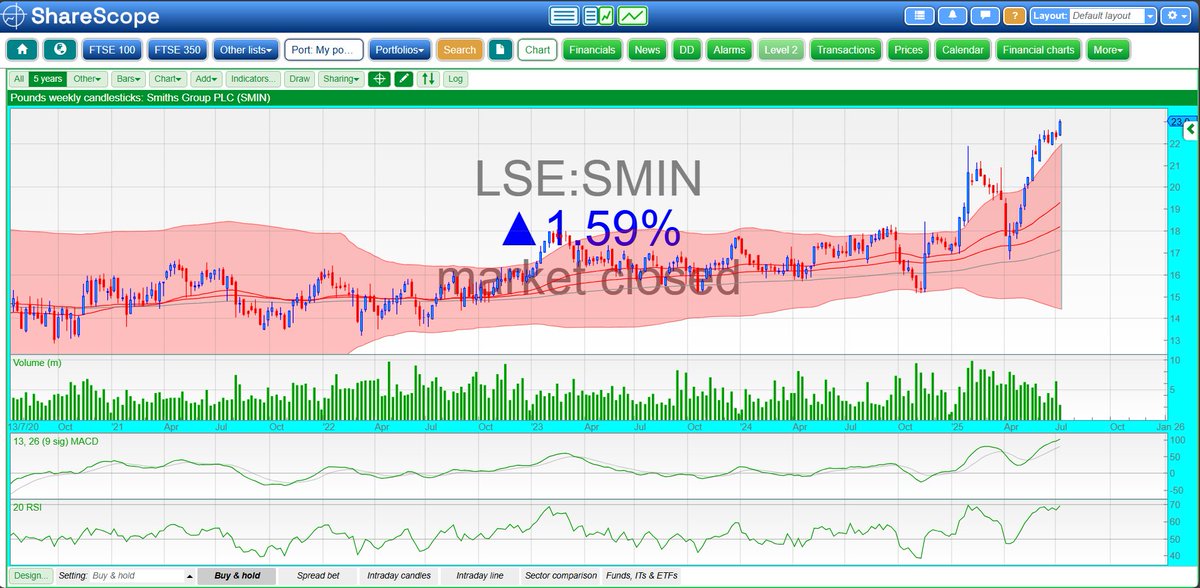1200x588 pixels.
Task: Open the Other time range dropdown
Action: point(87,78)
